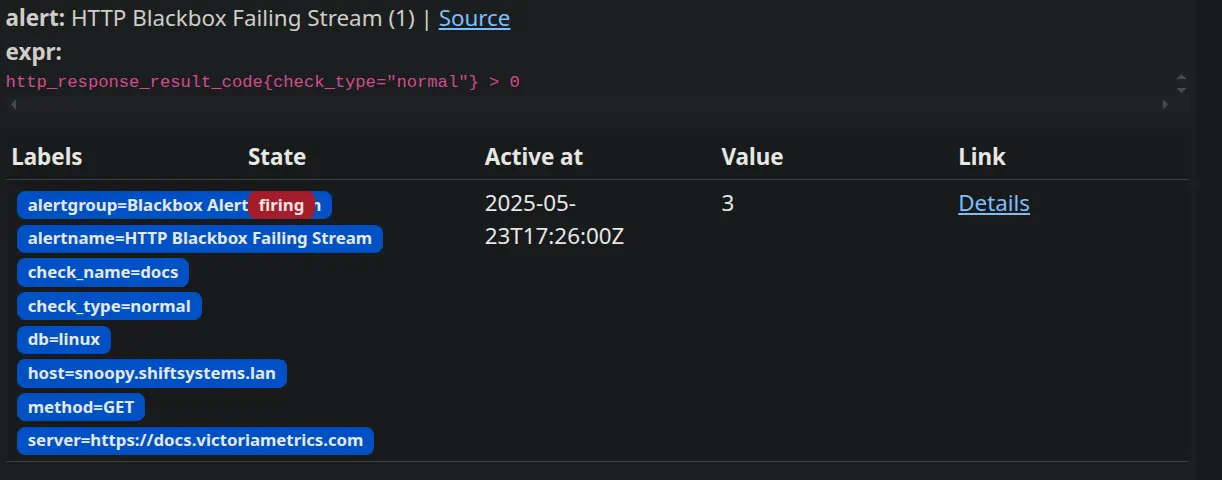
Task: Click the scroll right arrow of expr box
Action: 1165,104
